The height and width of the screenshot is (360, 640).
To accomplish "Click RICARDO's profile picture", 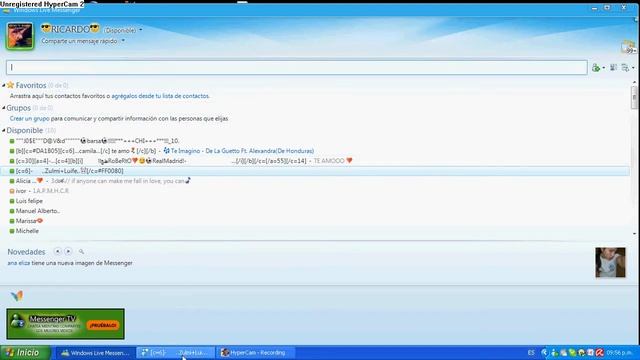I will (x=20, y=36).
